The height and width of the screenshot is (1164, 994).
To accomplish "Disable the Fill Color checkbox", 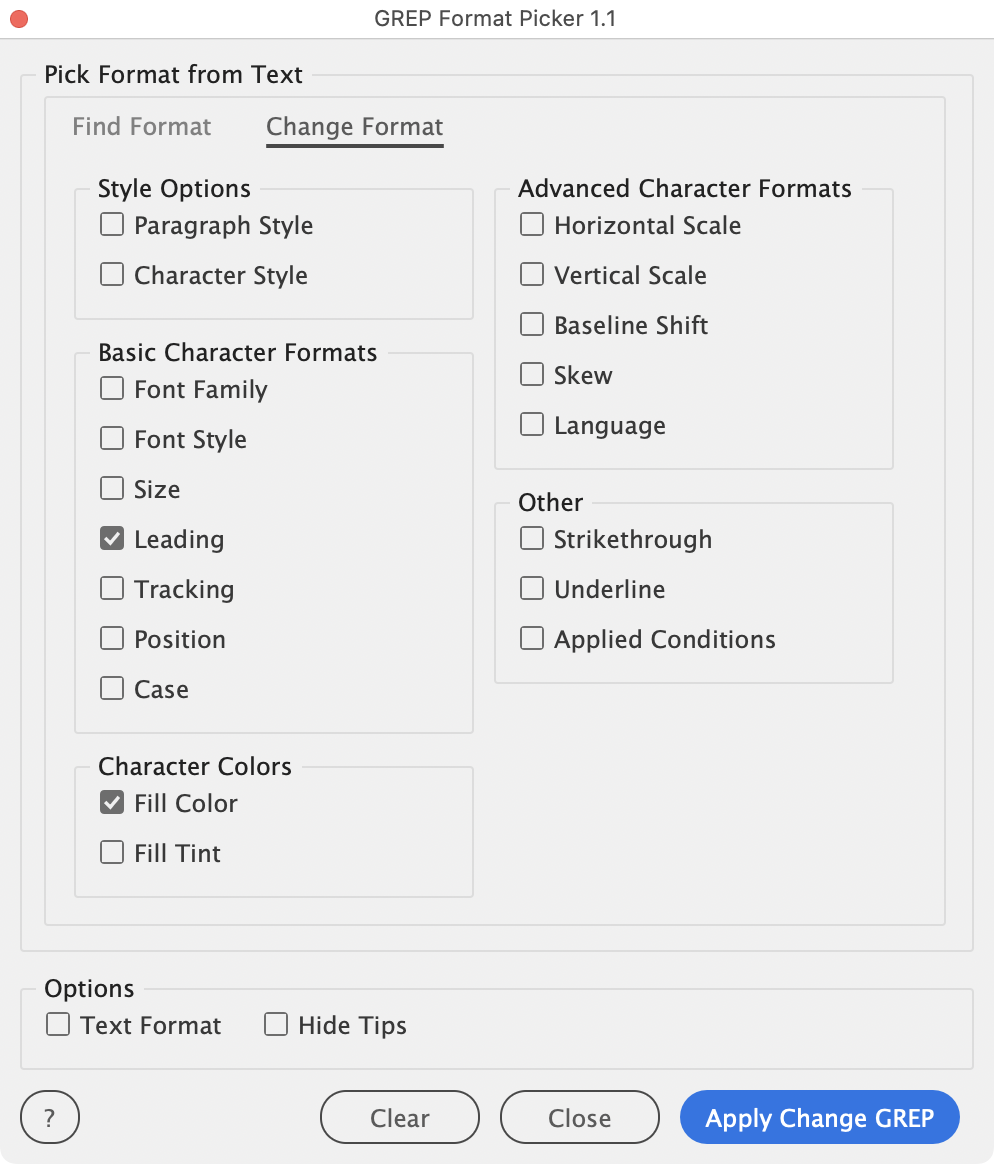I will (112, 803).
